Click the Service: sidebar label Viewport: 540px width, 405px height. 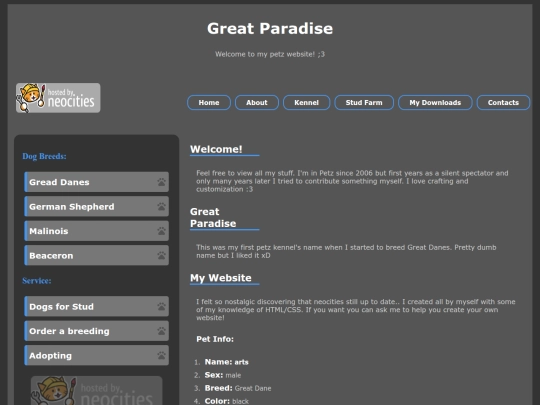(x=37, y=281)
